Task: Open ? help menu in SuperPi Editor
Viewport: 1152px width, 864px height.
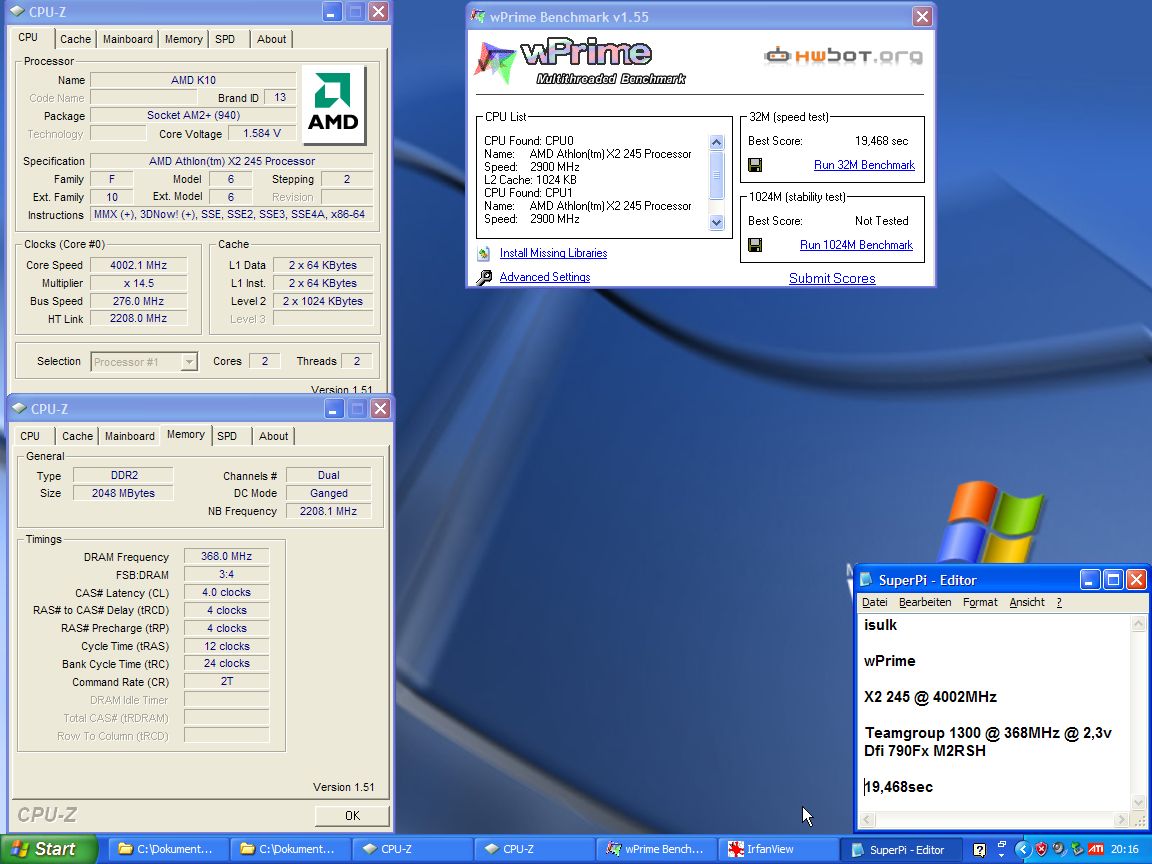Action: [x=1059, y=602]
